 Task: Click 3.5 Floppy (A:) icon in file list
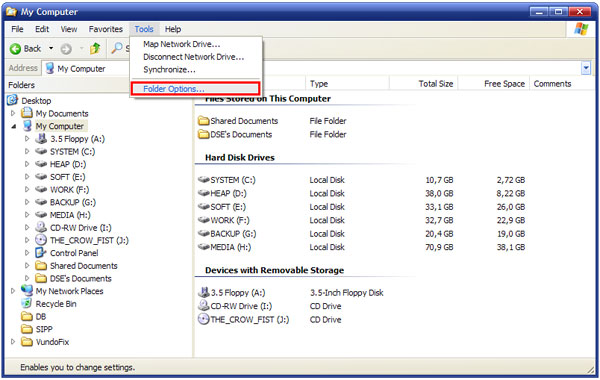point(204,292)
